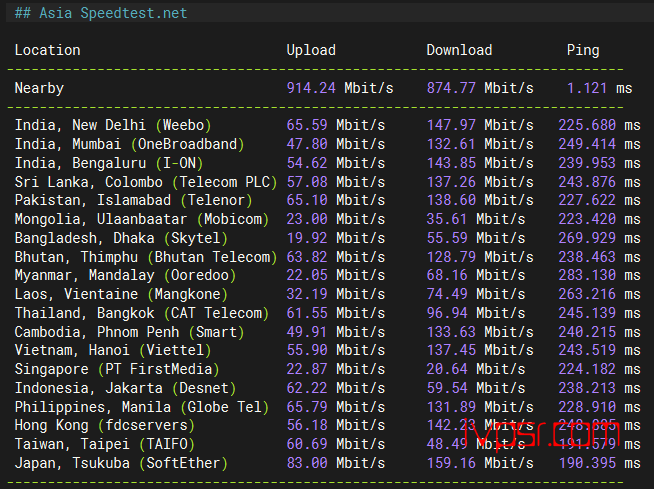The image size is (654, 489).
Task: Select Ulaanbaatar download 35.61
Action: (x=447, y=219)
